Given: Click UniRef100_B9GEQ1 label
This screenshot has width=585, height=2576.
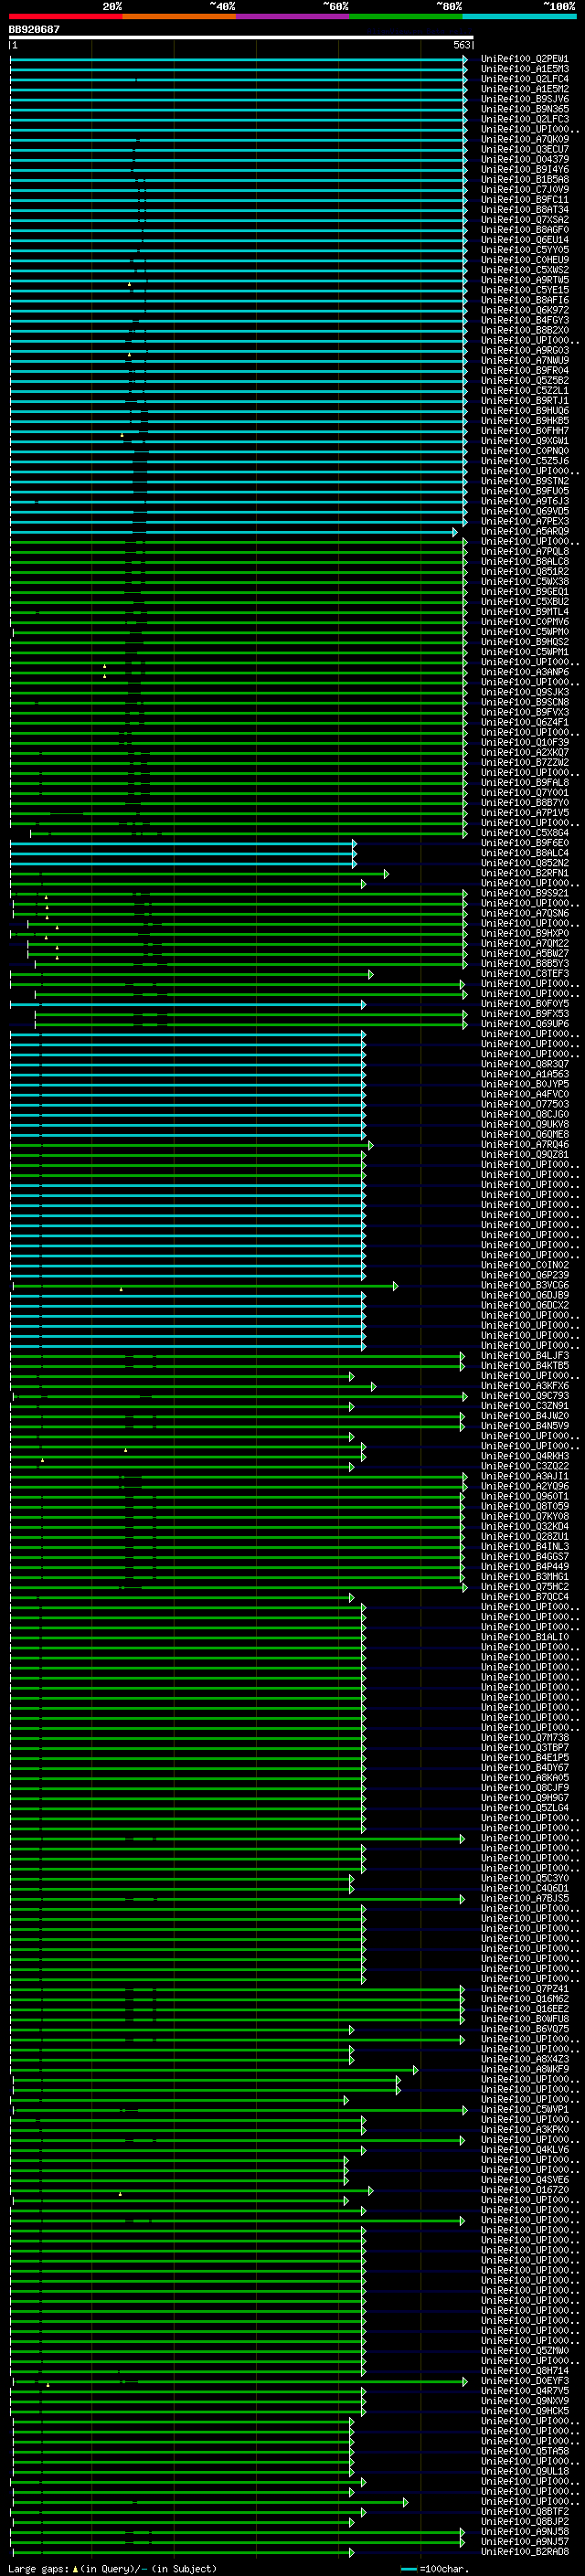Looking at the screenshot, I should pos(524,591).
